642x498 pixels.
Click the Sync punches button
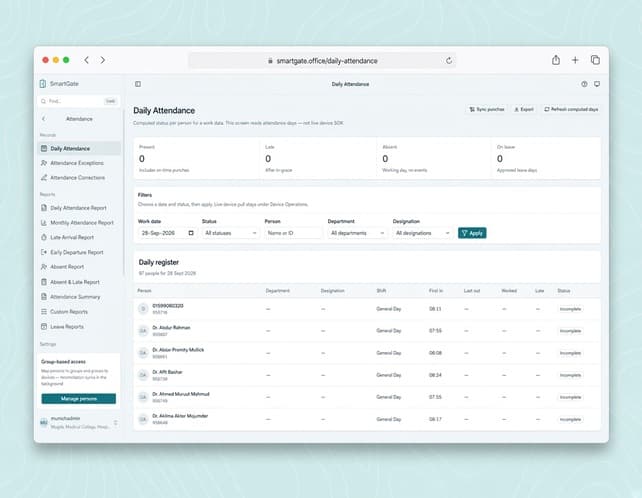pyautogui.click(x=486, y=109)
